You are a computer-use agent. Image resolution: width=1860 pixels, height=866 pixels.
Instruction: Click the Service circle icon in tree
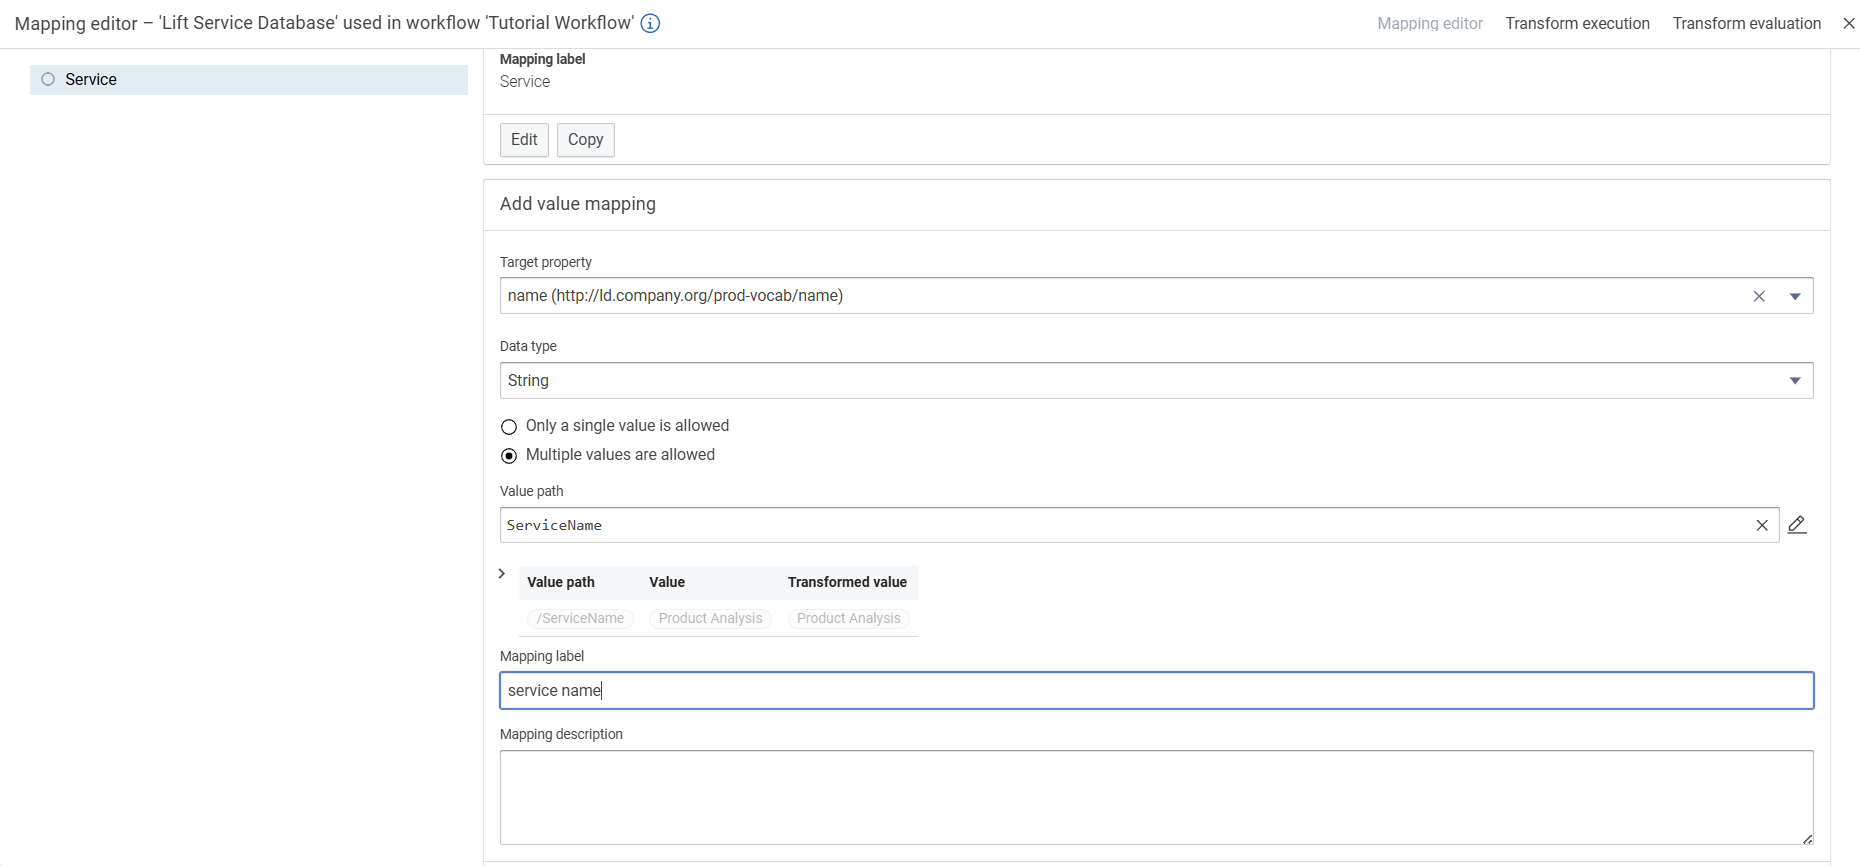pyautogui.click(x=48, y=79)
